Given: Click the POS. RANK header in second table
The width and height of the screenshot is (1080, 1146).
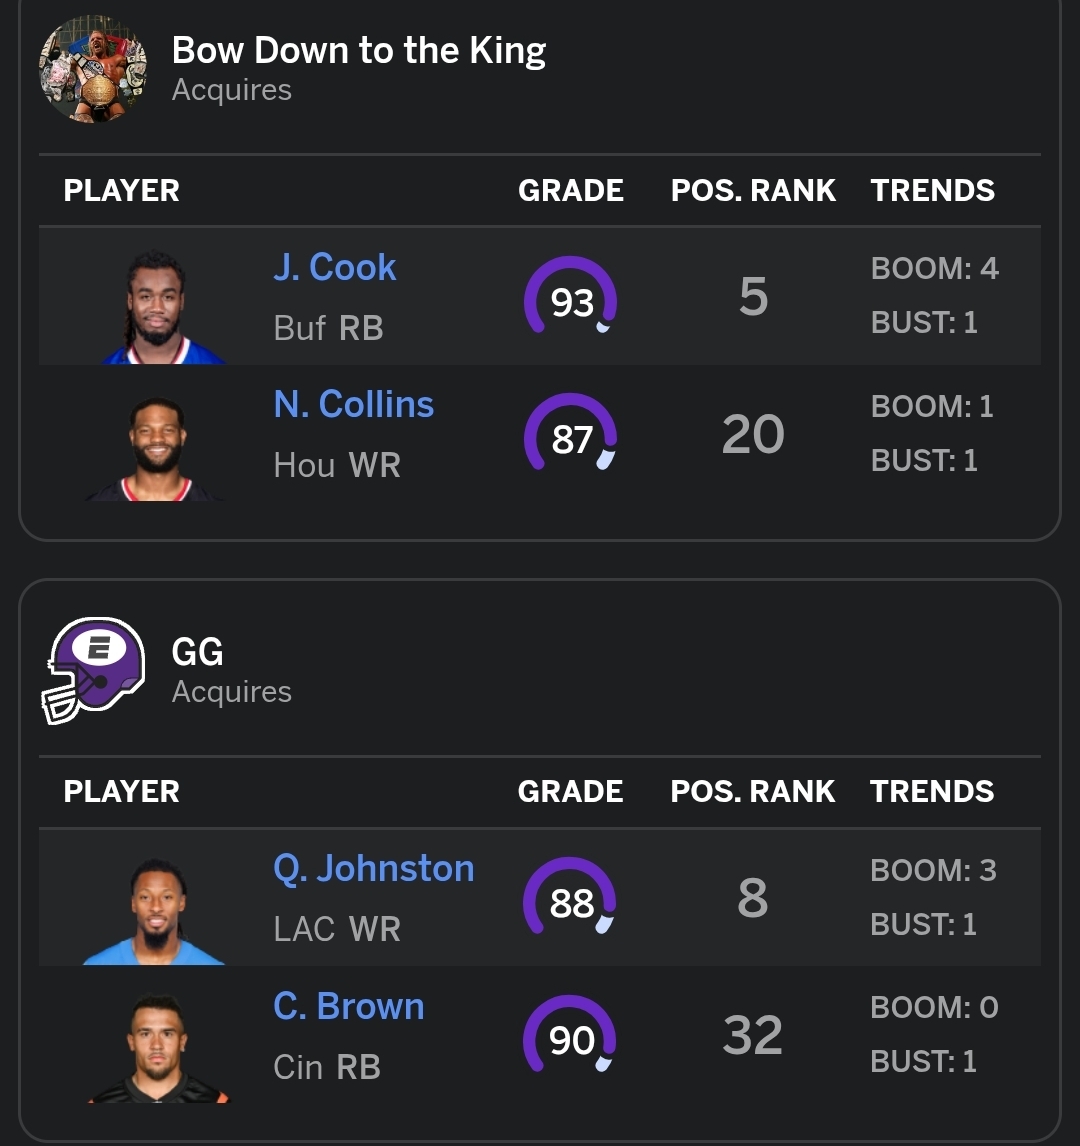Looking at the screenshot, I should [x=753, y=792].
